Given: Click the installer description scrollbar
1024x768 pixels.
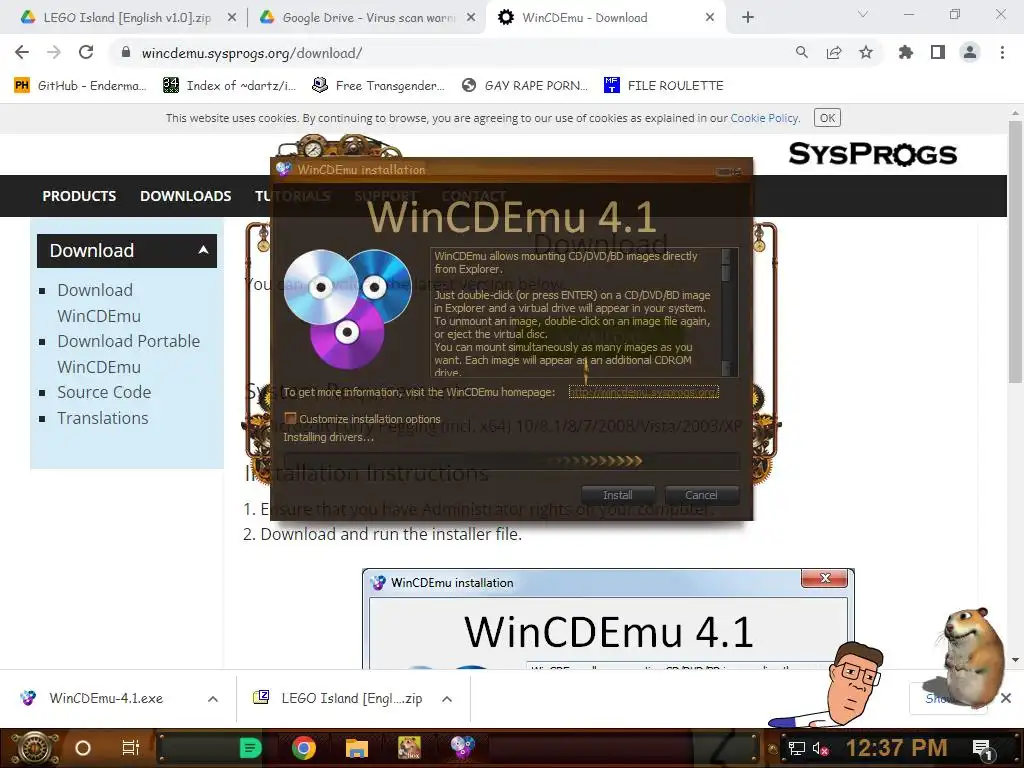Looking at the screenshot, I should [x=726, y=312].
